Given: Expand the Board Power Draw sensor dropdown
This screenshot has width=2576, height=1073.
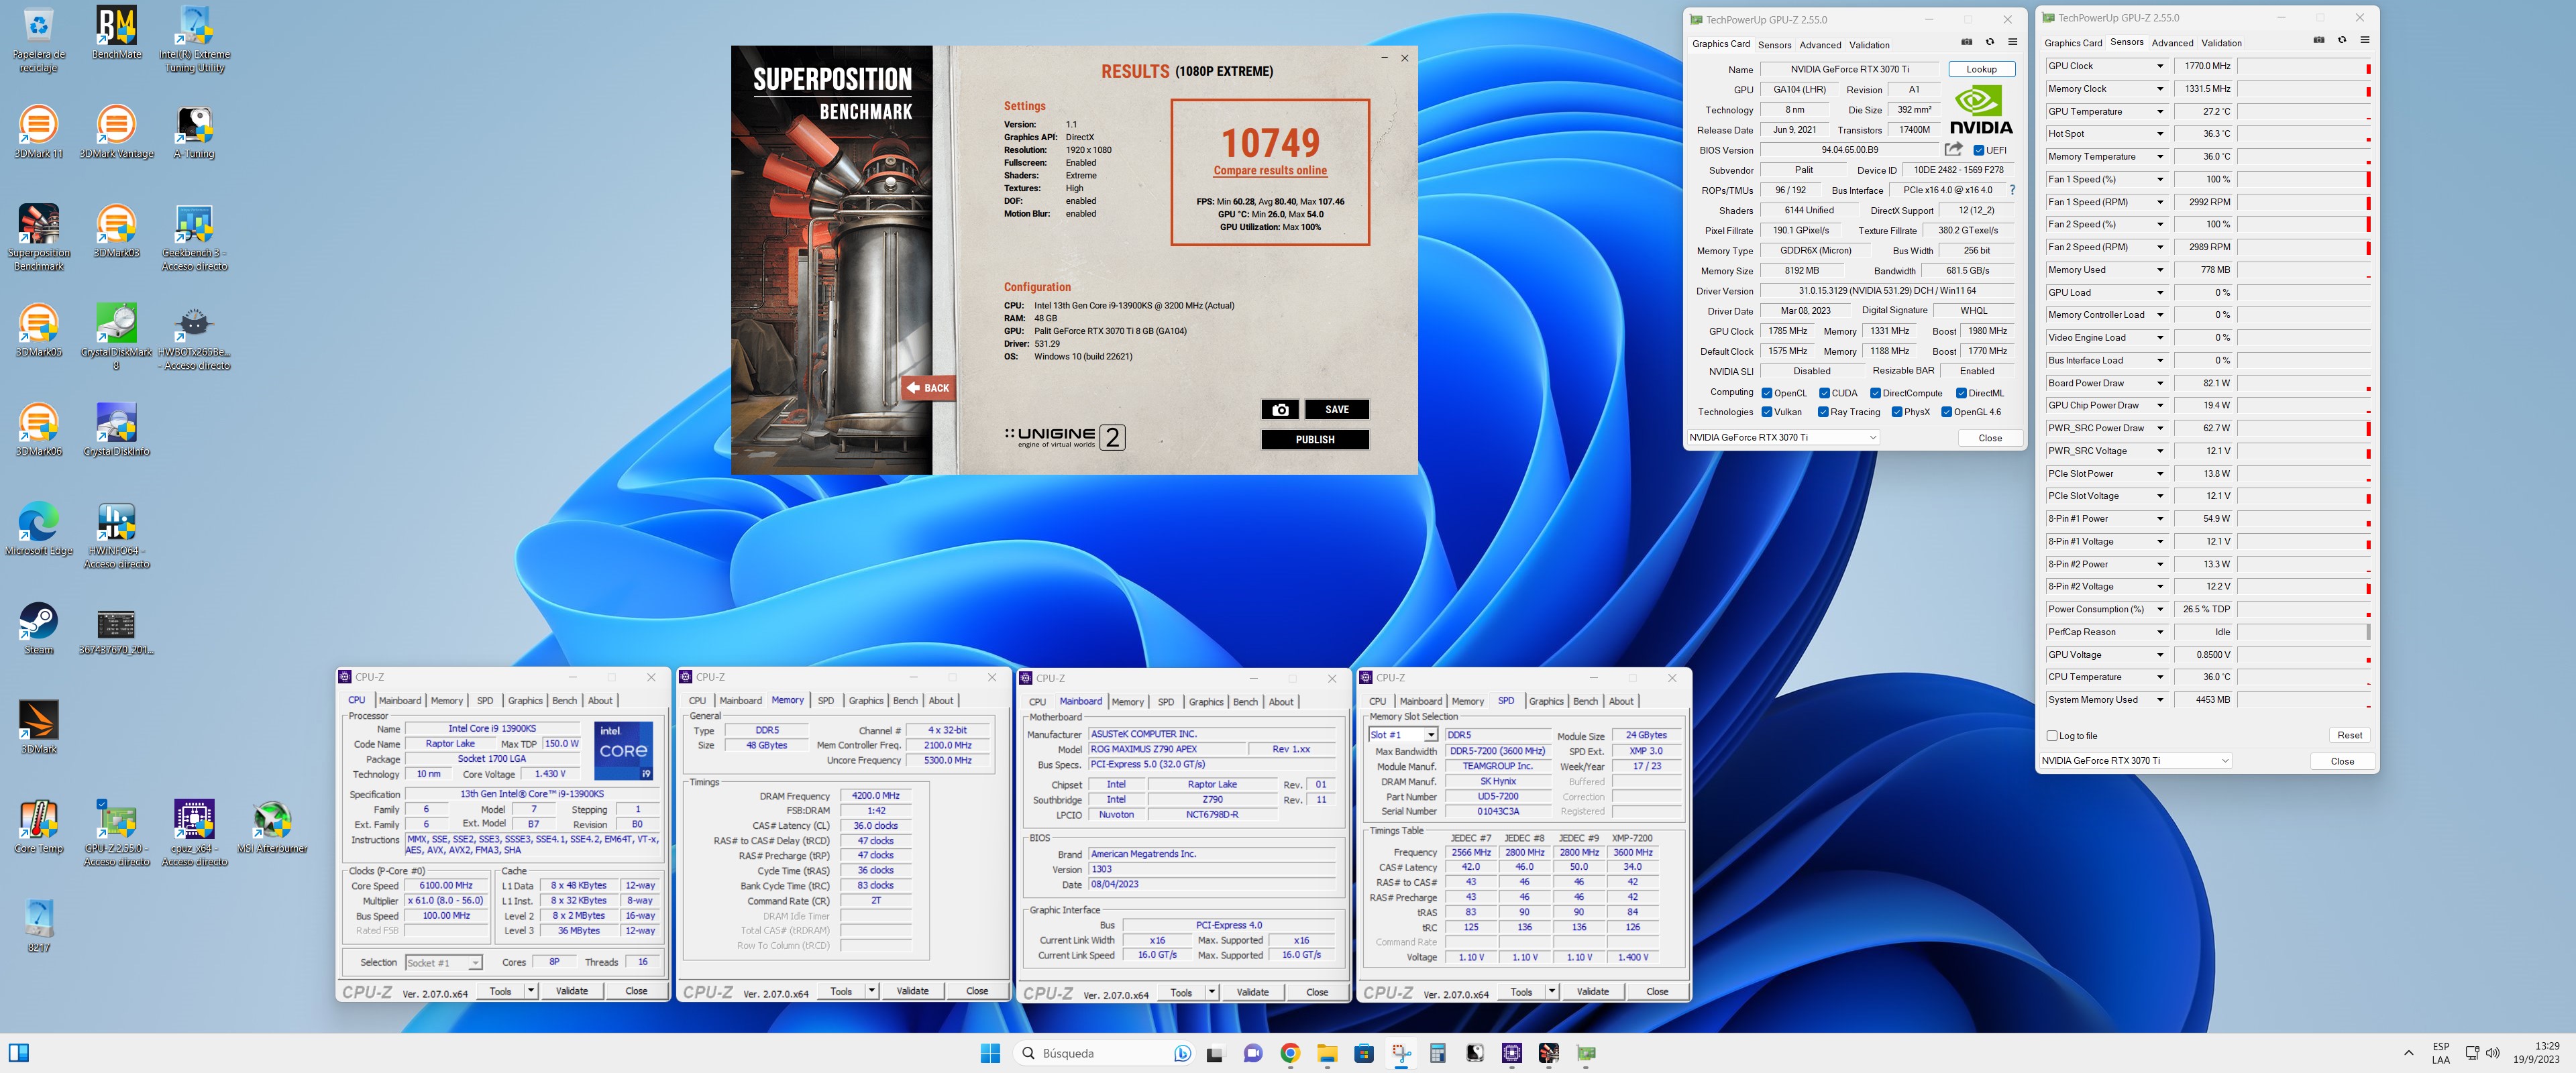Looking at the screenshot, I should click(2160, 383).
